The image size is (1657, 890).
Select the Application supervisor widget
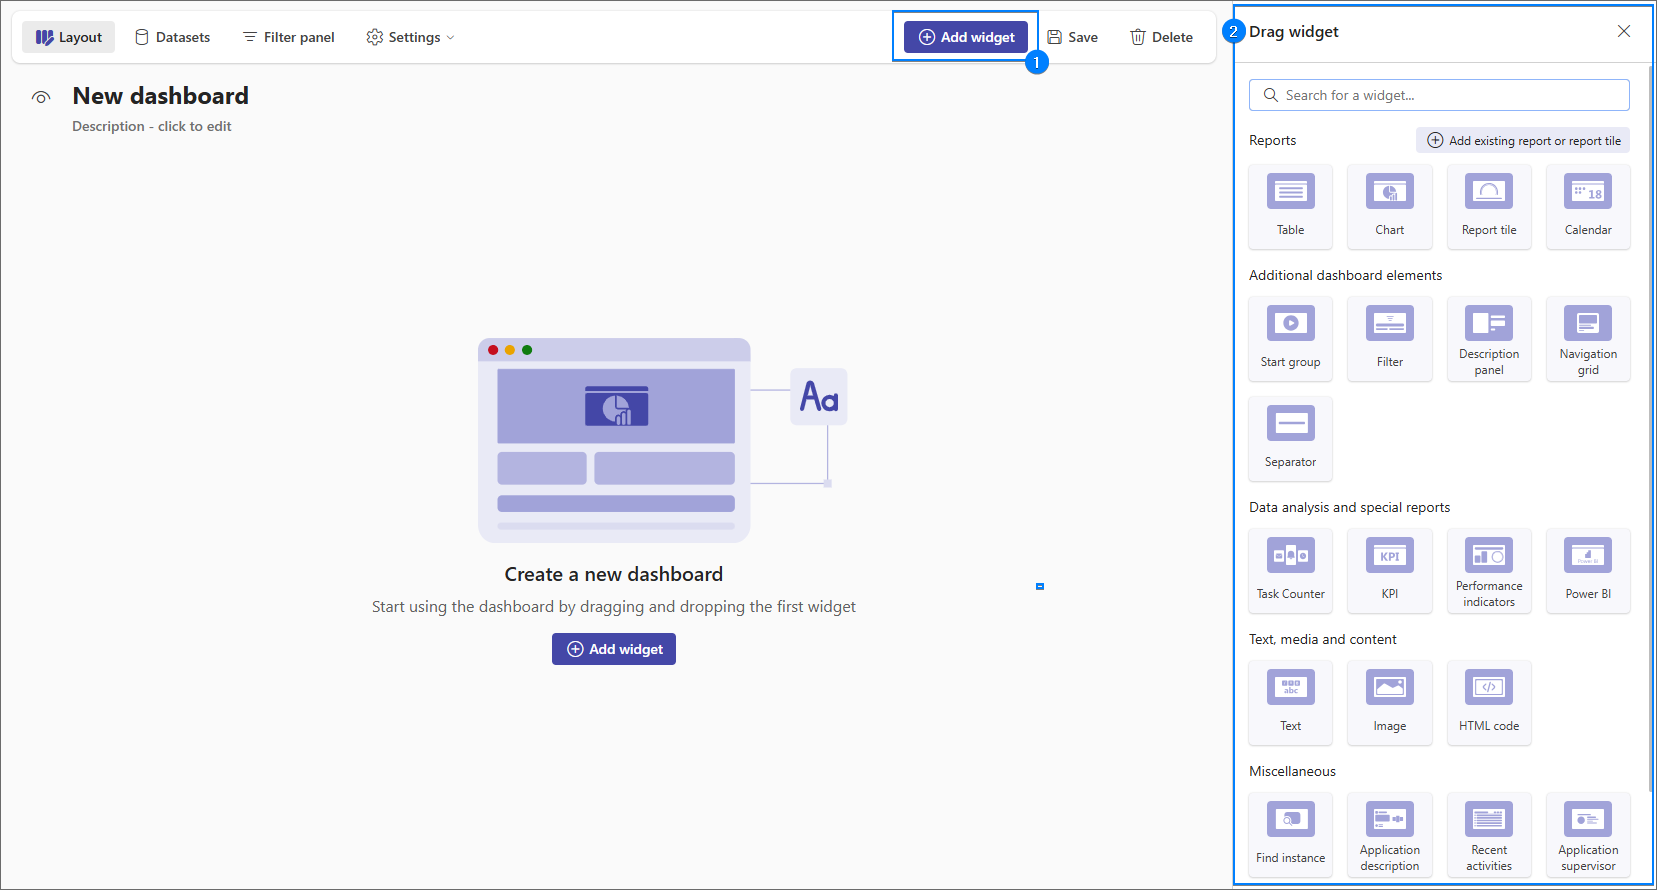1588,834
